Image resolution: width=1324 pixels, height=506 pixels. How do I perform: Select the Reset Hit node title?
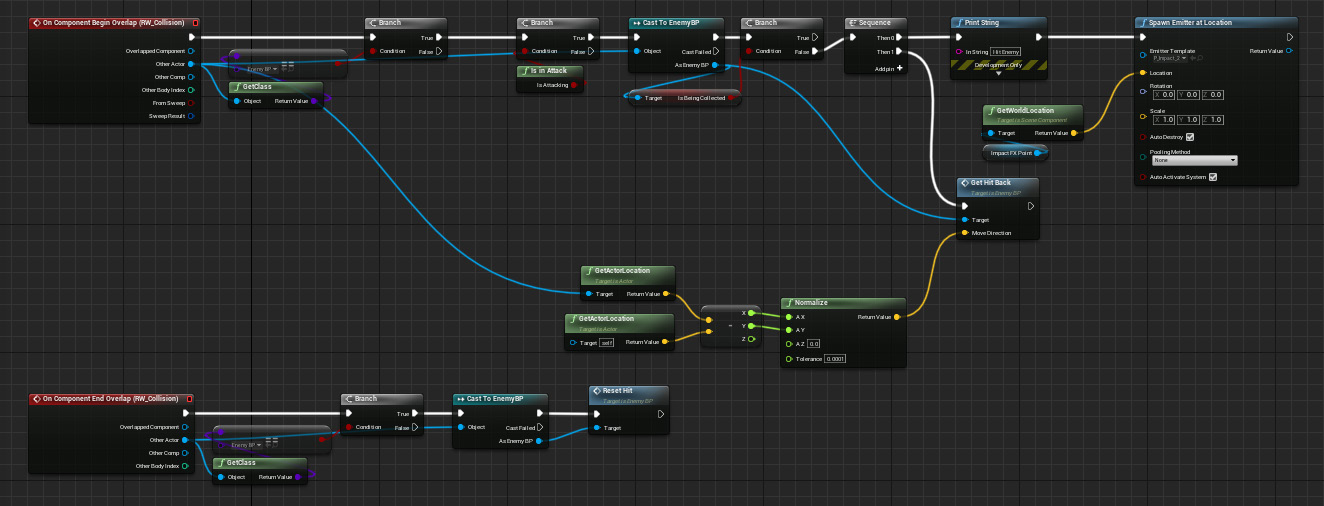click(x=617, y=391)
